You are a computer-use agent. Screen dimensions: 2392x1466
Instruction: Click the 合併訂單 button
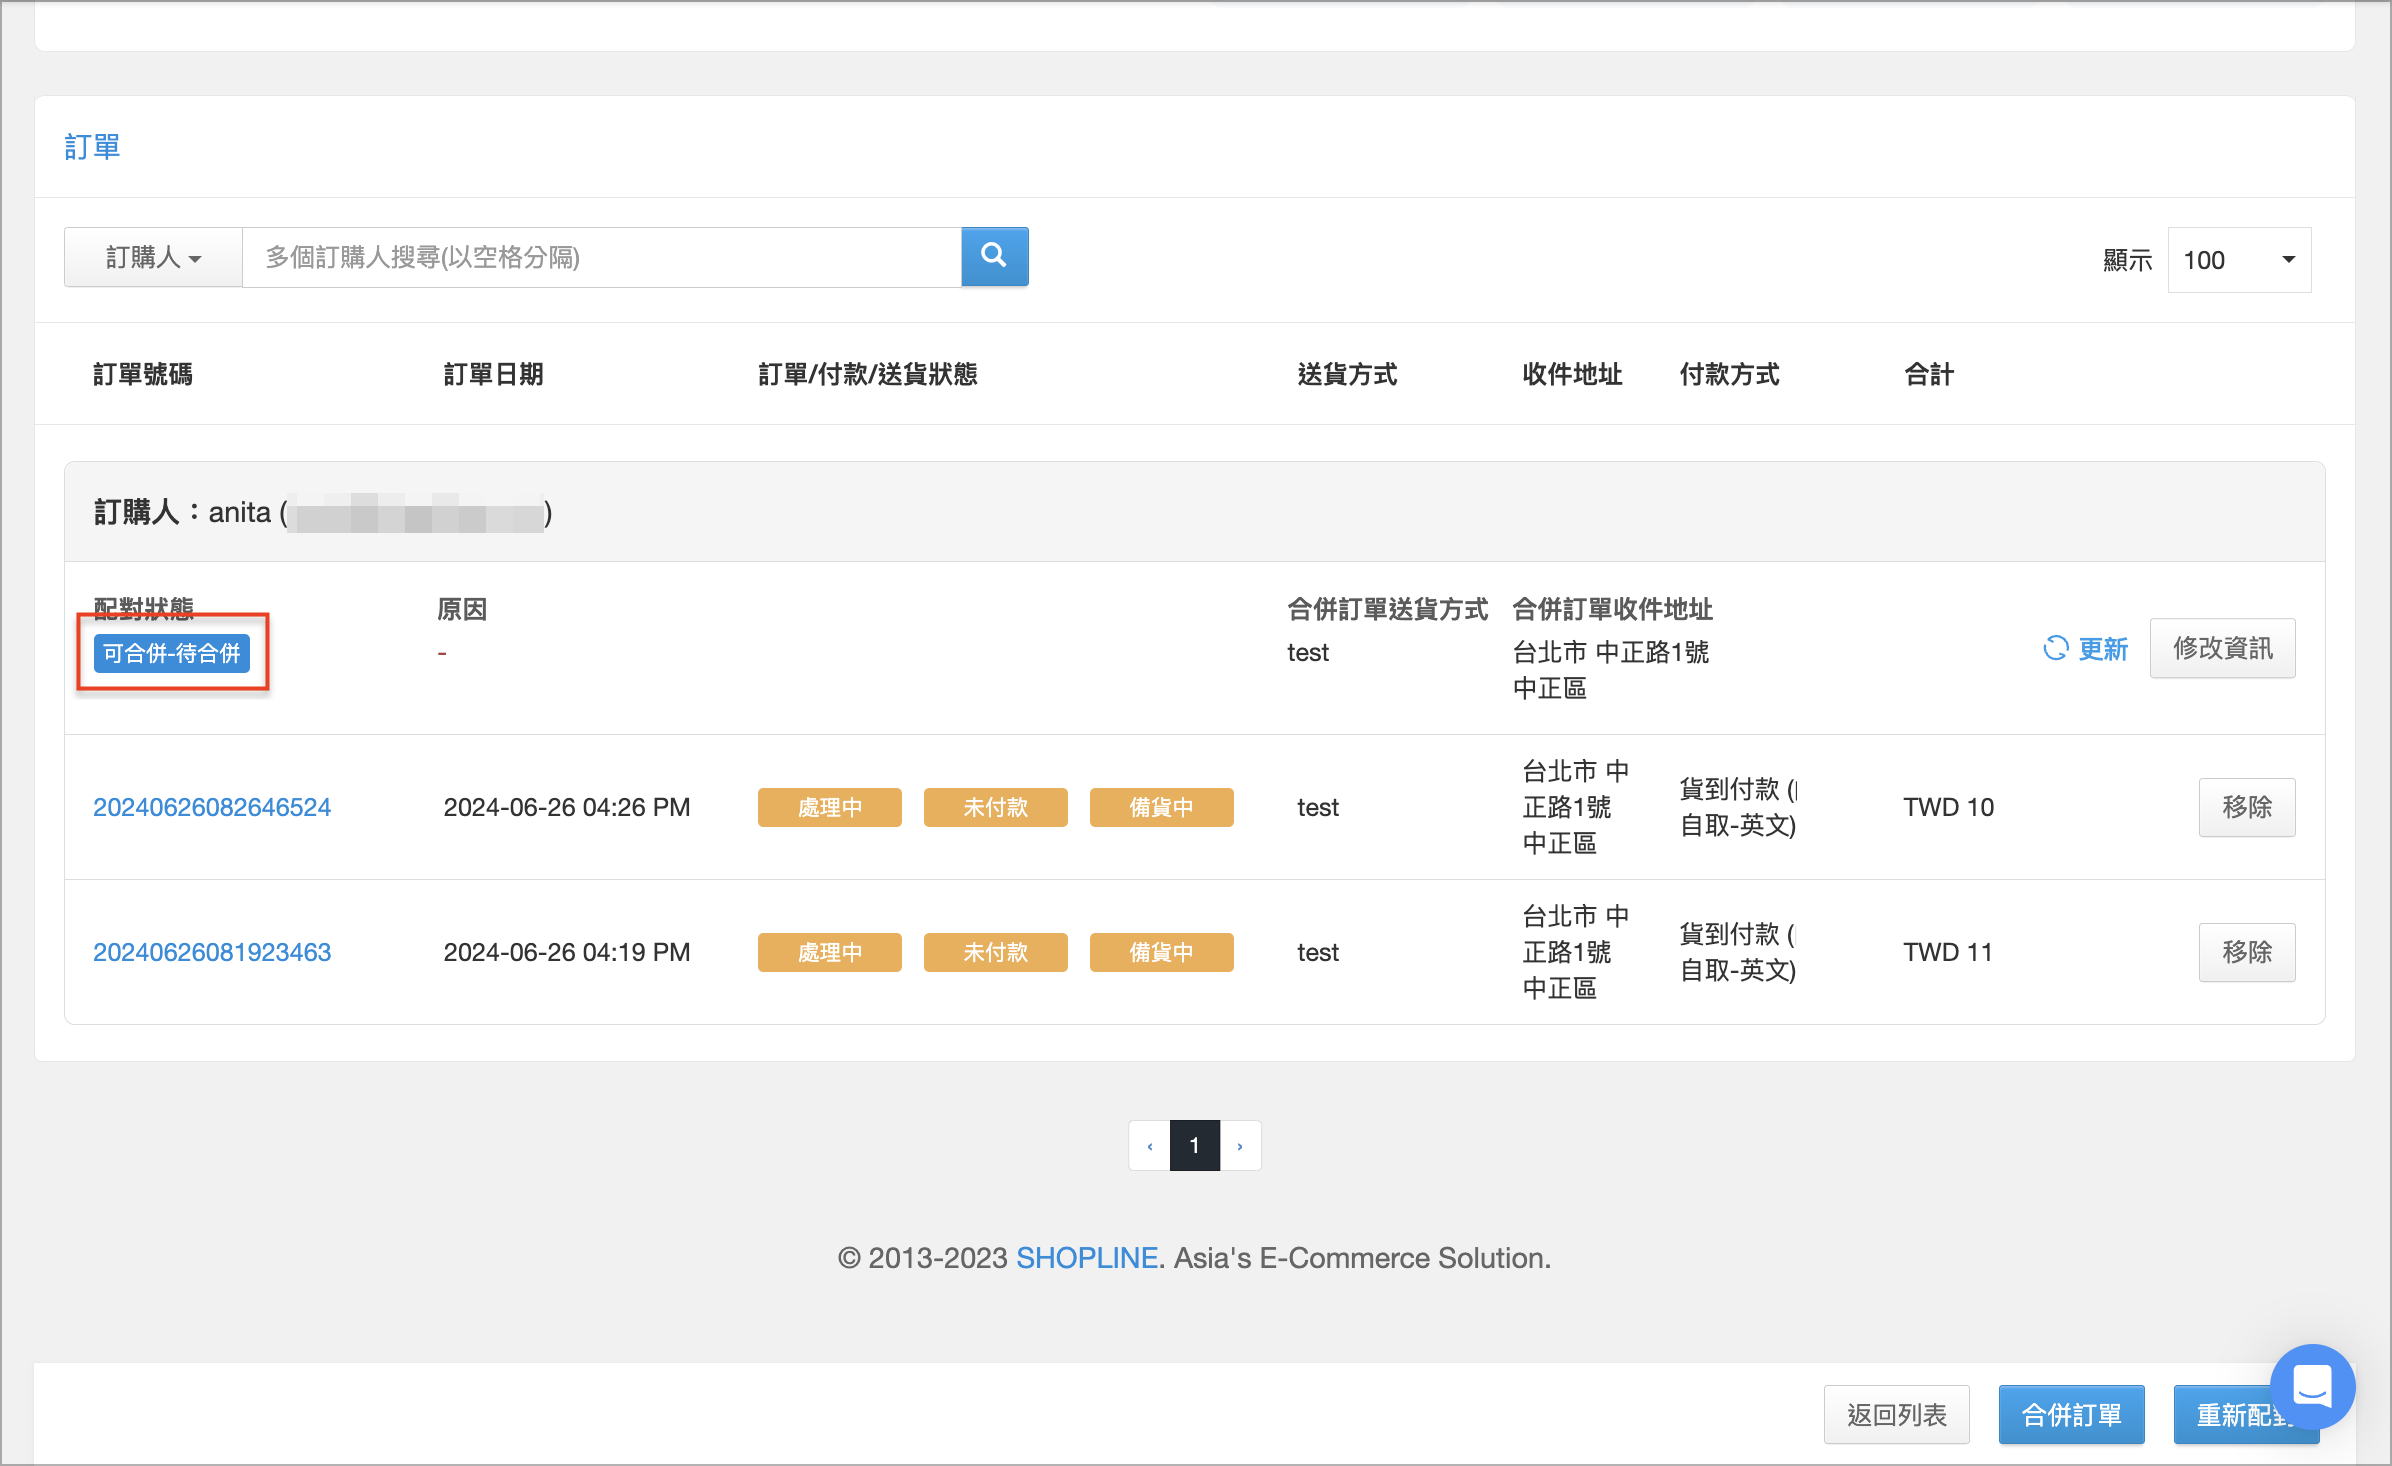click(2072, 1415)
